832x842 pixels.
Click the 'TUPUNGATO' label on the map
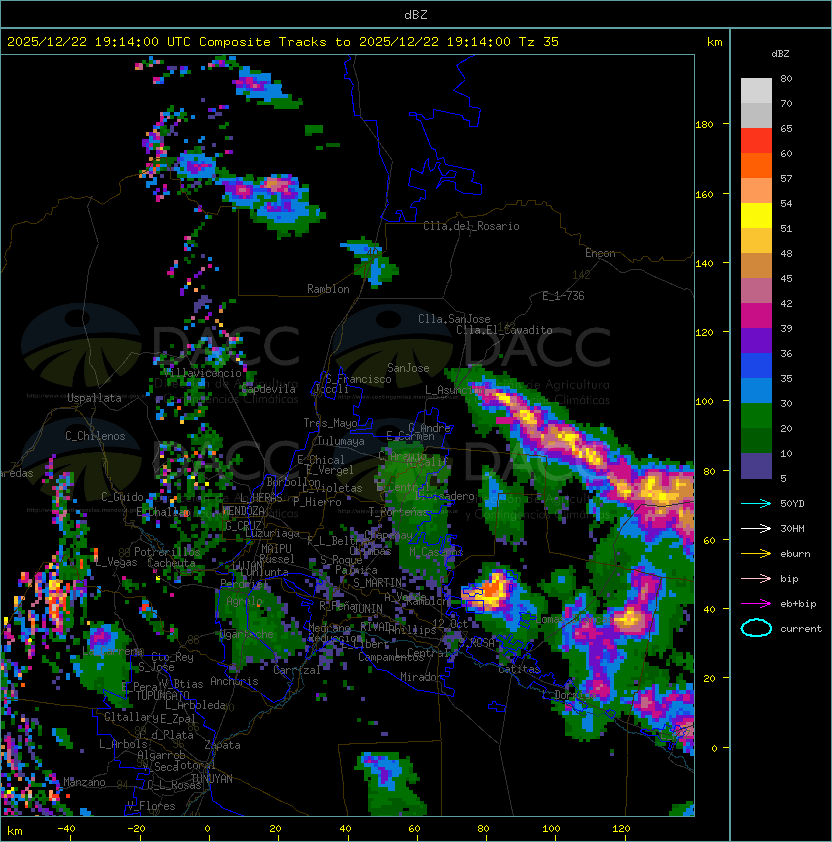[162, 695]
